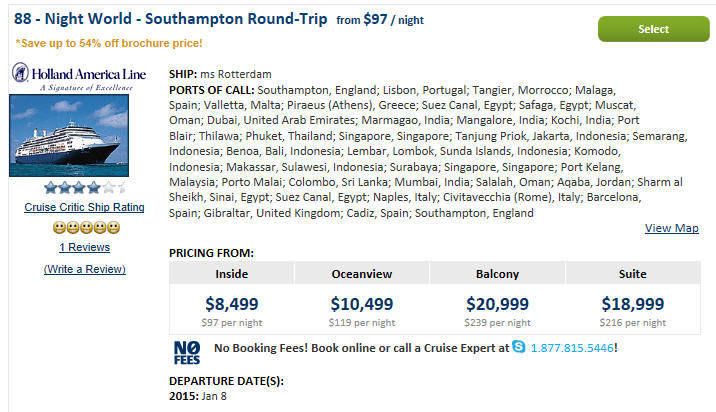
Task: Choose the $20,999 Balcony price
Action: pos(497,304)
